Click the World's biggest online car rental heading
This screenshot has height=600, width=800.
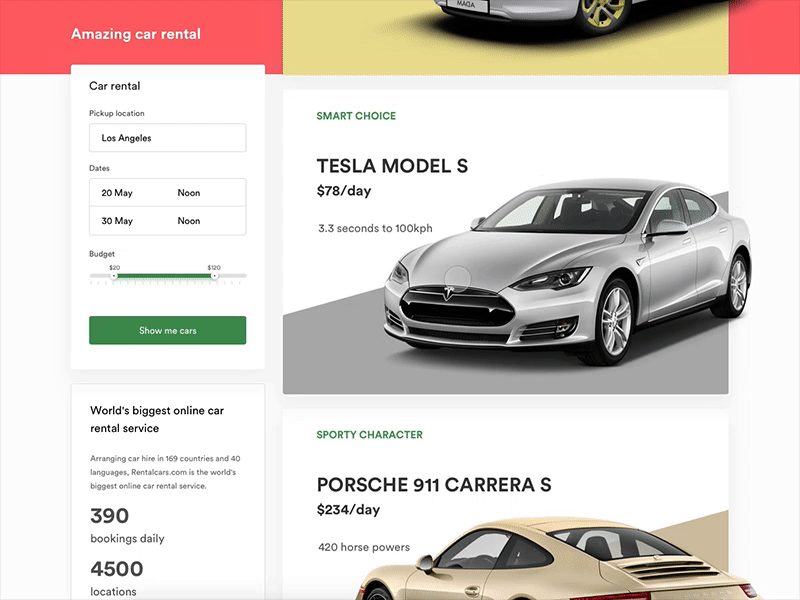tap(157, 419)
